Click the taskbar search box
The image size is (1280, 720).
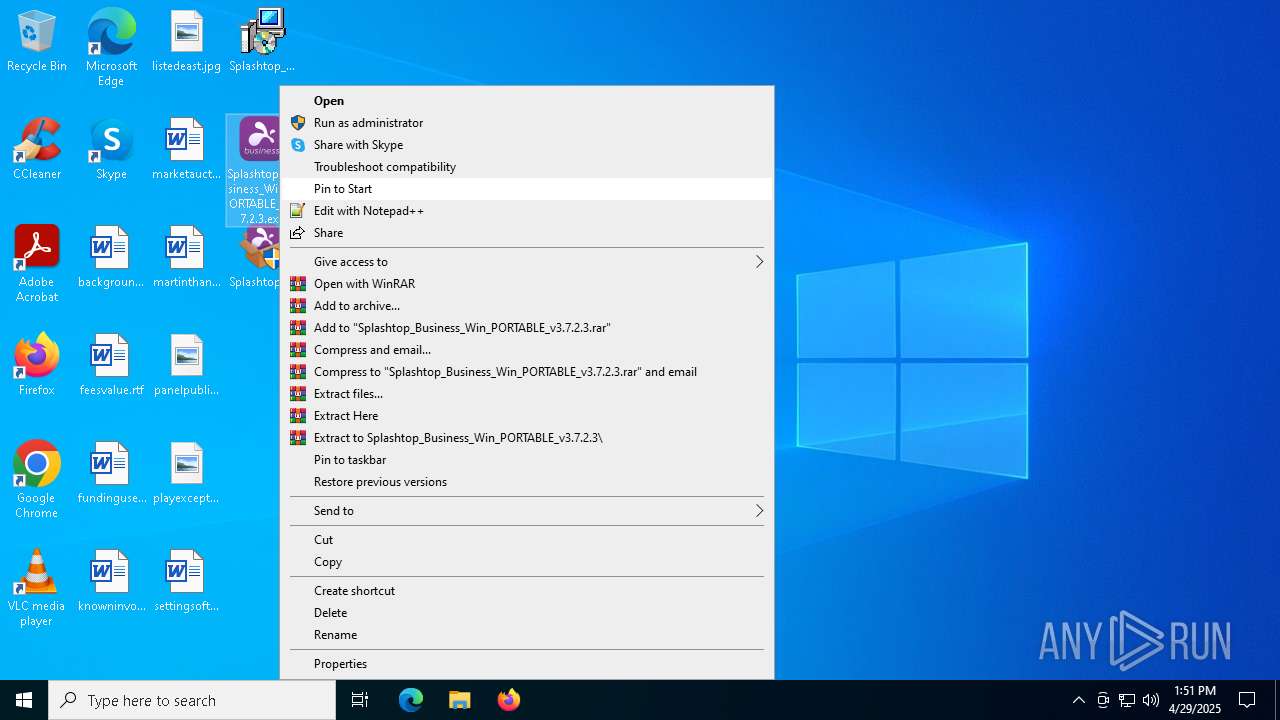tap(192, 700)
